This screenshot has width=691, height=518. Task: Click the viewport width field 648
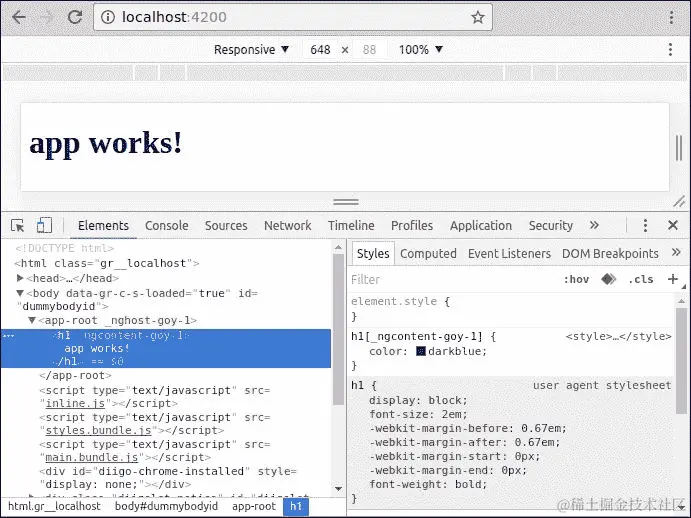click(x=320, y=49)
